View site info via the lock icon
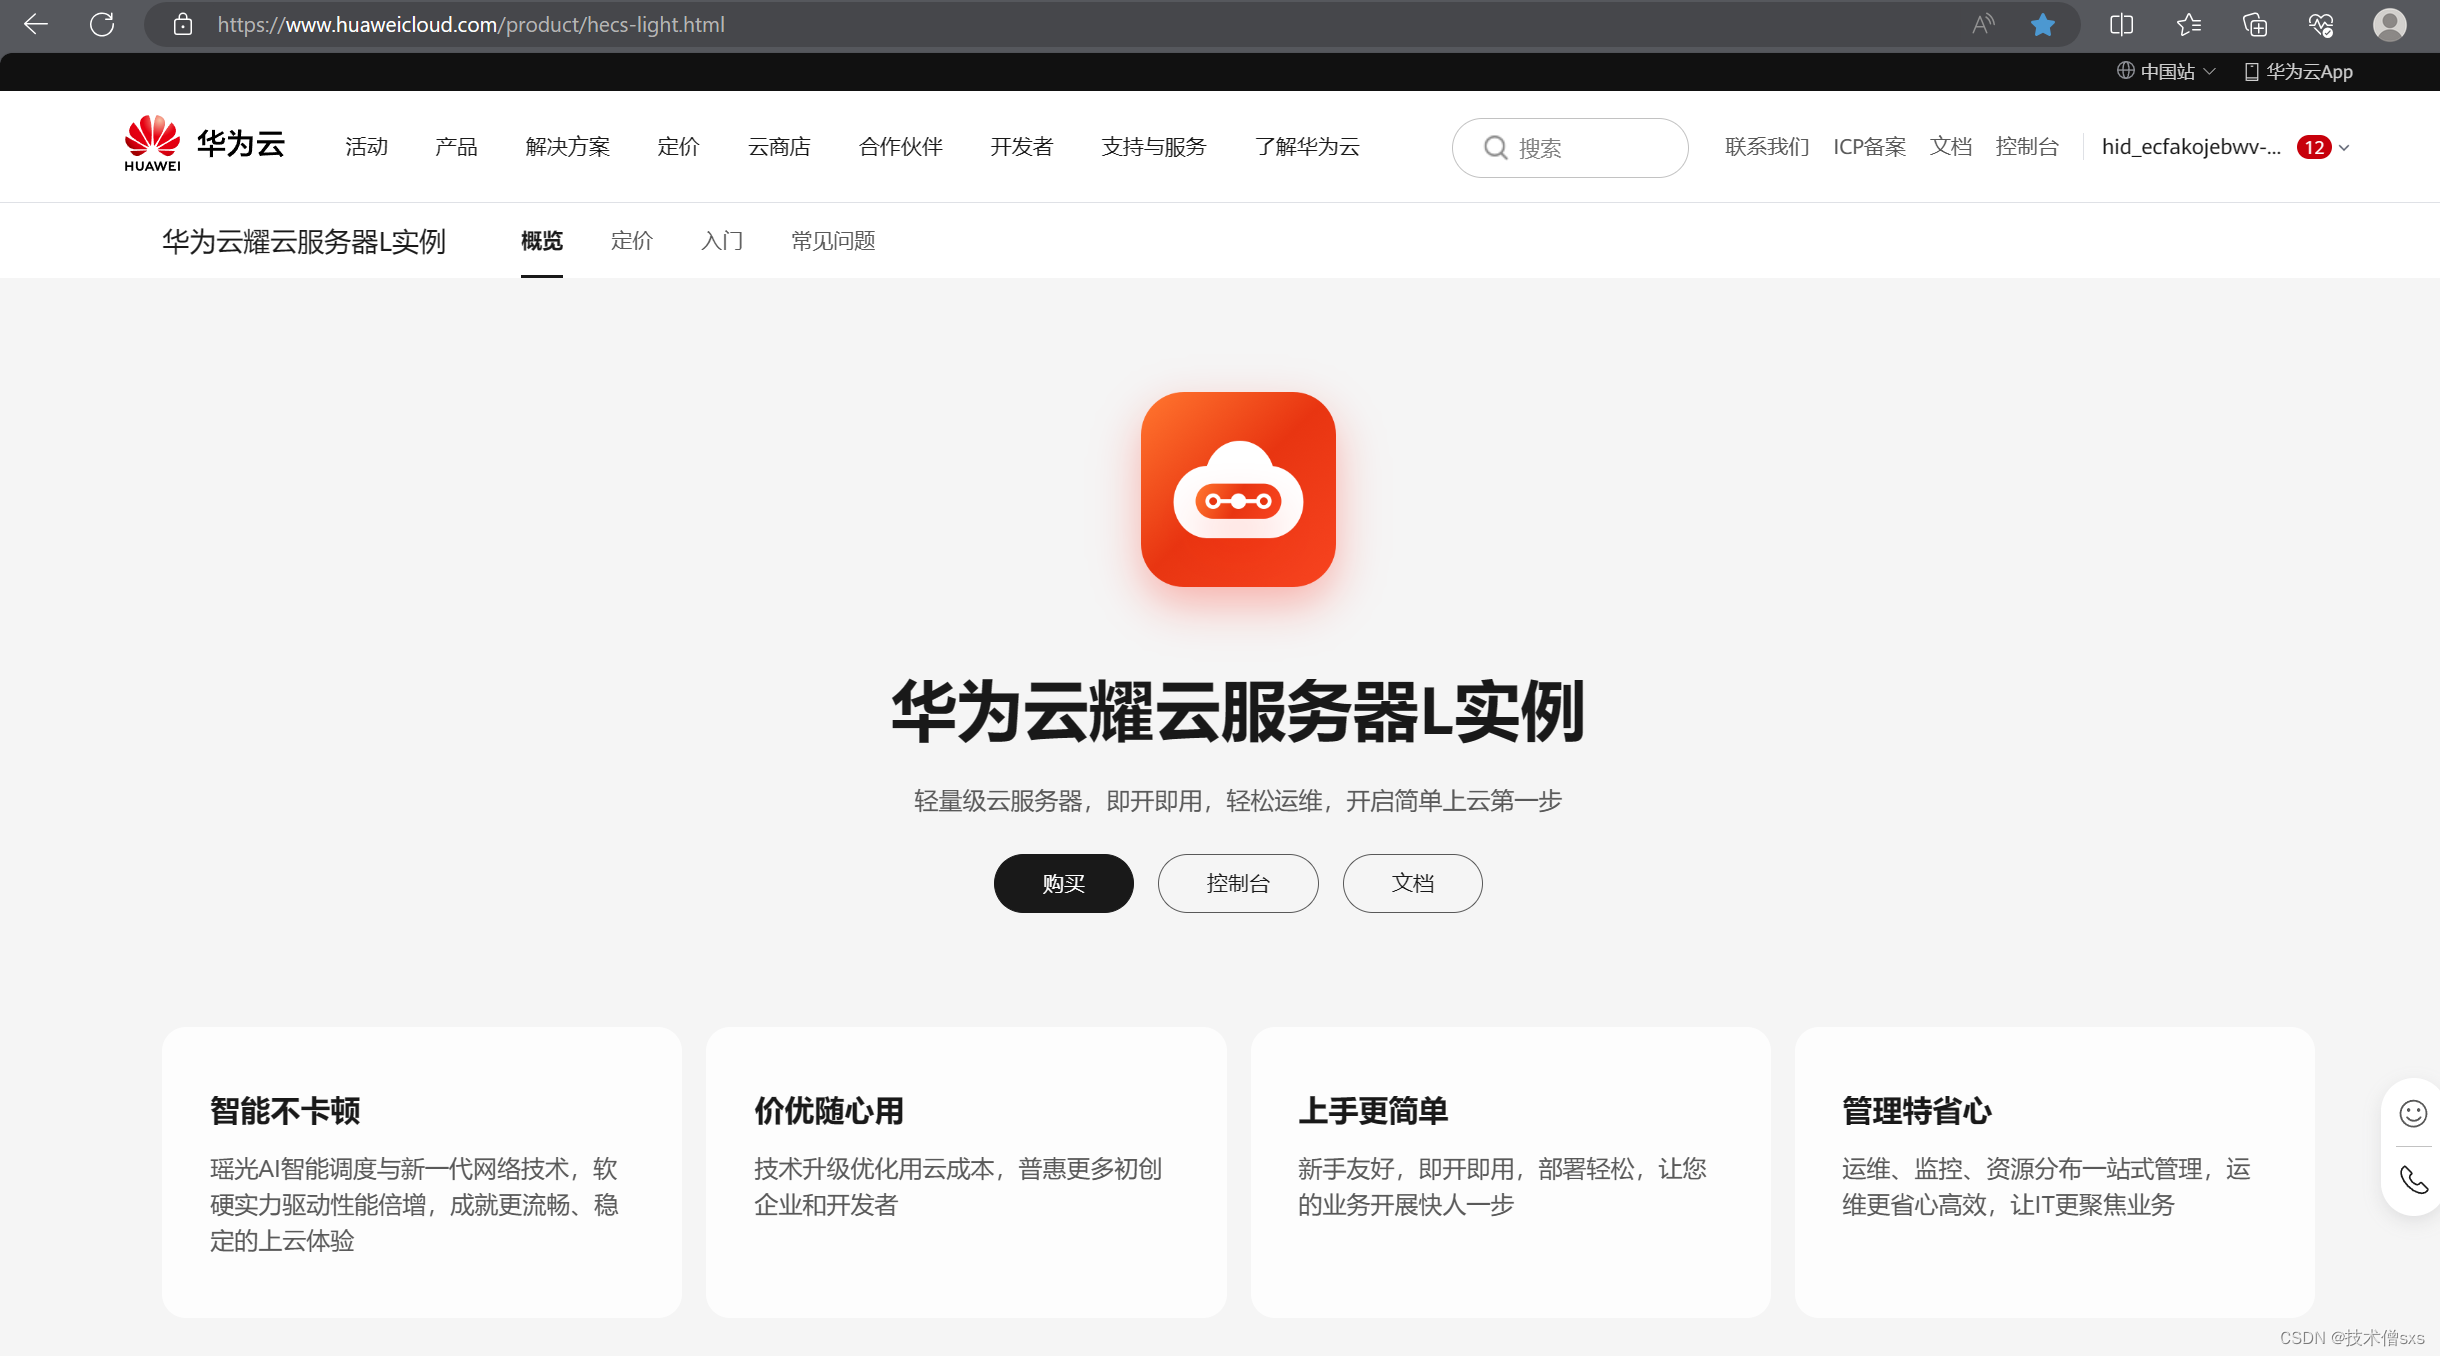 click(x=182, y=24)
